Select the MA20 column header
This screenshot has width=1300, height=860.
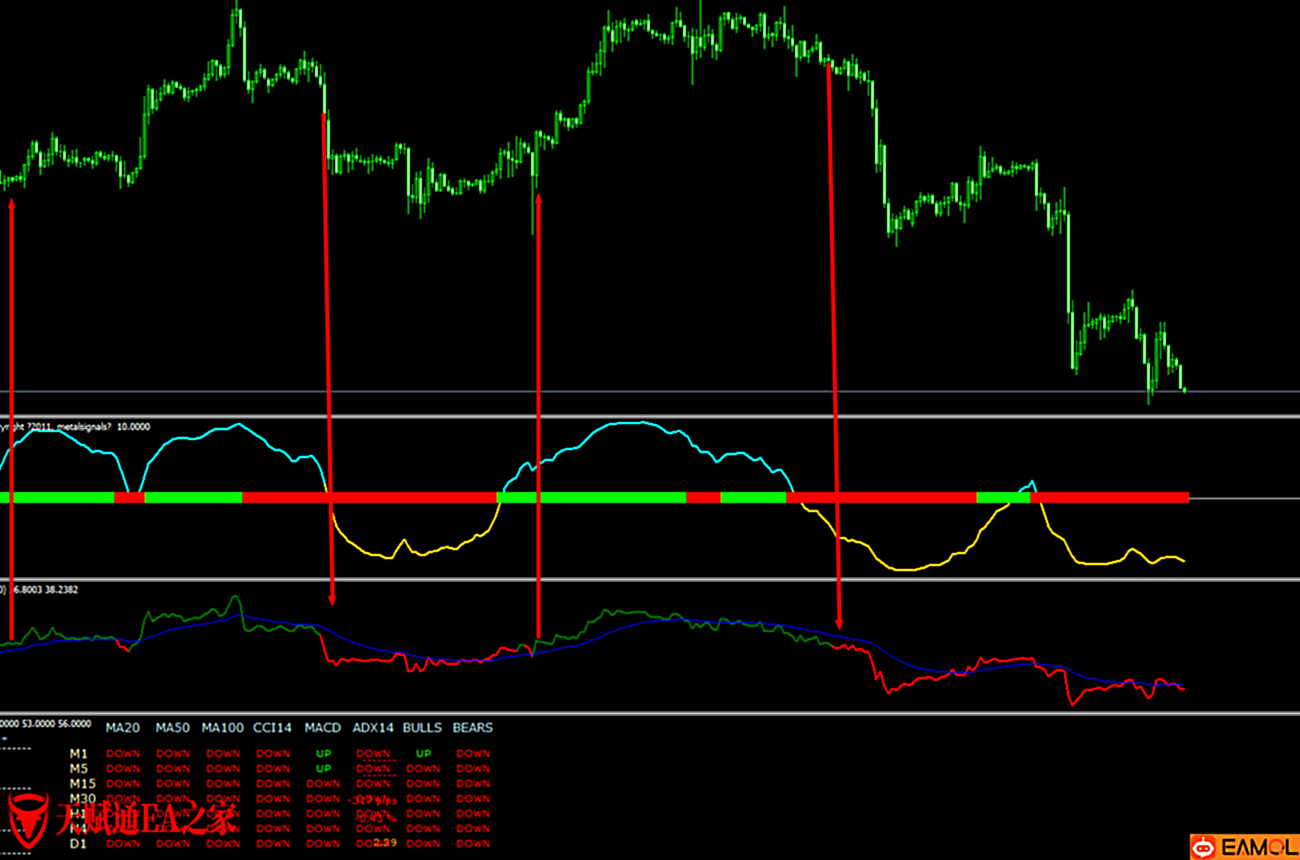[x=123, y=728]
